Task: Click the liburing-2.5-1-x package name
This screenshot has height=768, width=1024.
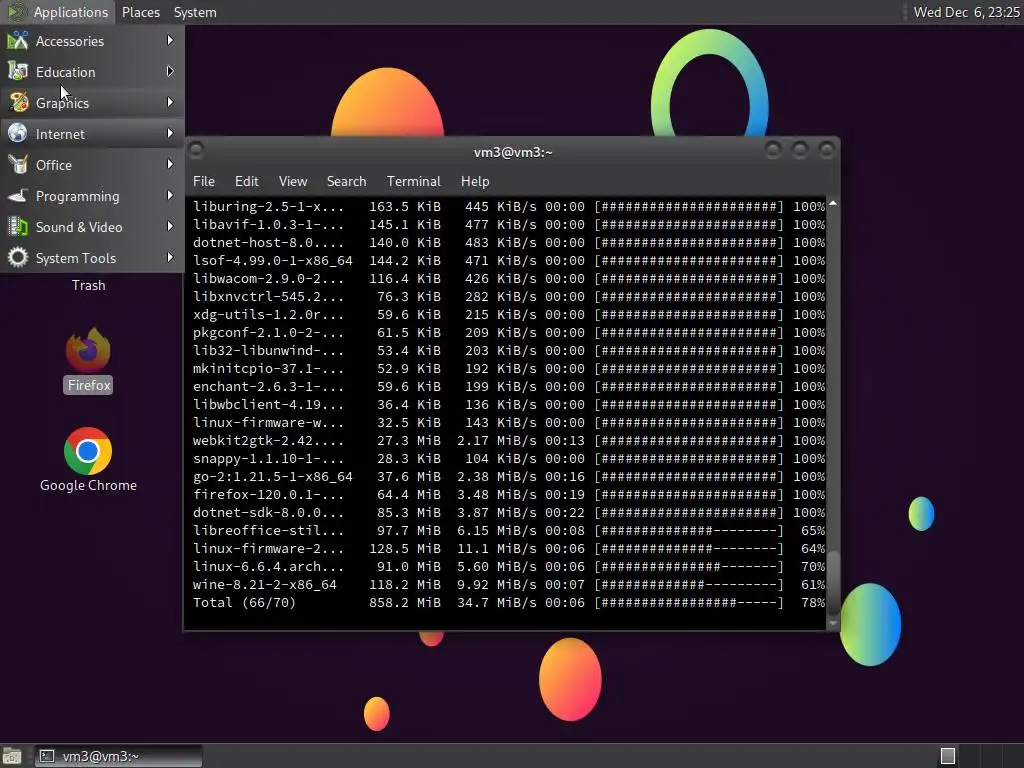Action: pyautogui.click(x=268, y=206)
